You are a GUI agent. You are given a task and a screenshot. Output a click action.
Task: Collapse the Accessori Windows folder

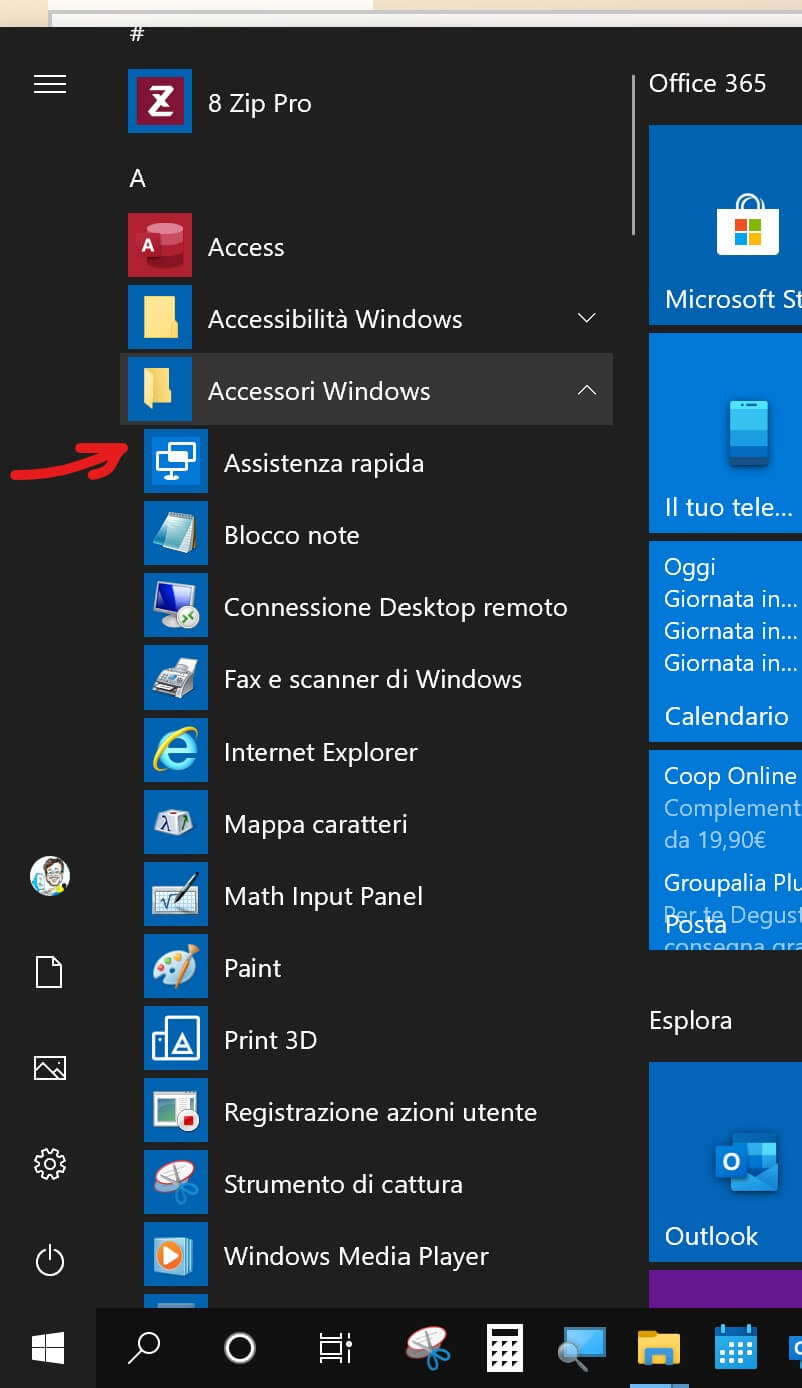tap(587, 391)
